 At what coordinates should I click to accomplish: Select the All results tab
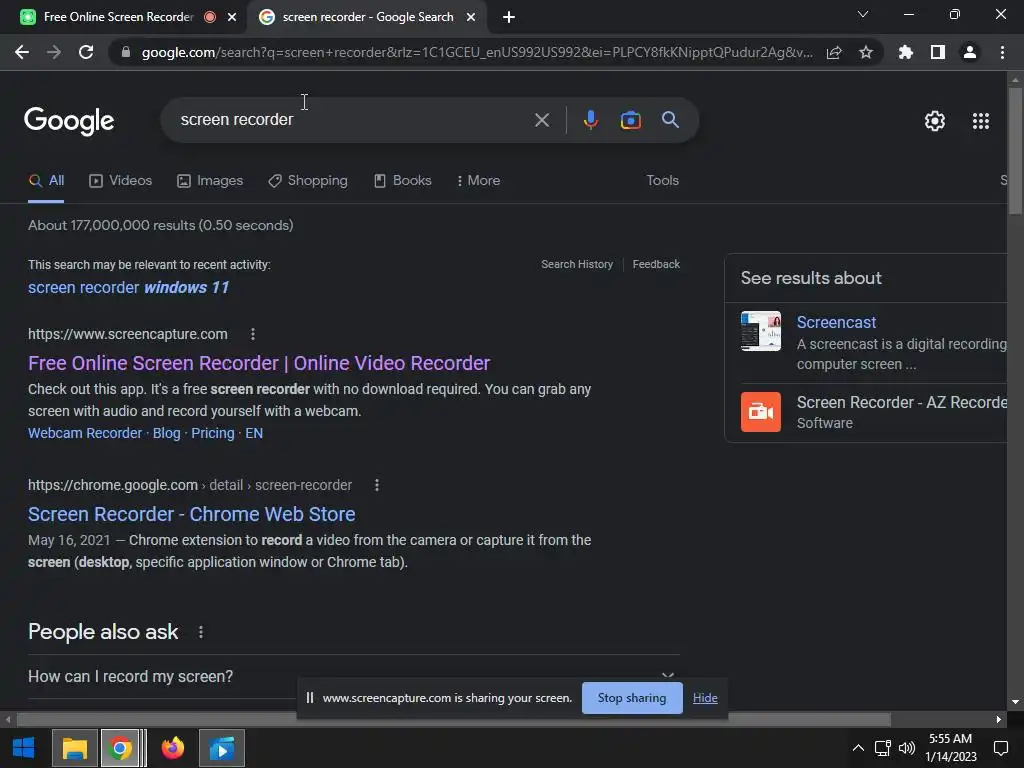click(x=46, y=181)
